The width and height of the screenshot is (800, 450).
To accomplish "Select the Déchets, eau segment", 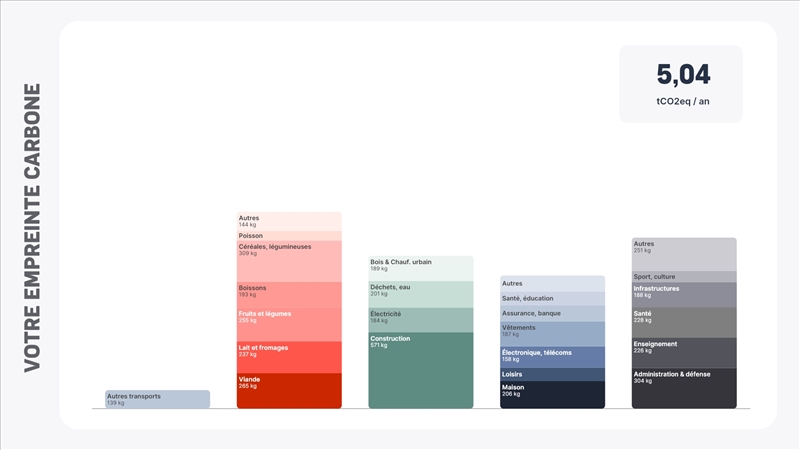I will tap(420, 294).
